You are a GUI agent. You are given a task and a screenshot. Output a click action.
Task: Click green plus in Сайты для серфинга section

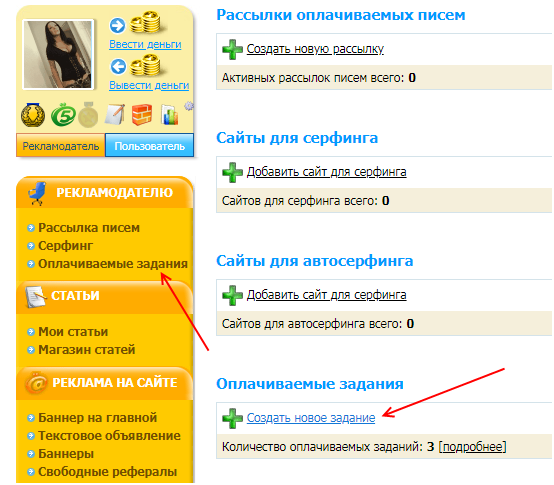tap(232, 172)
